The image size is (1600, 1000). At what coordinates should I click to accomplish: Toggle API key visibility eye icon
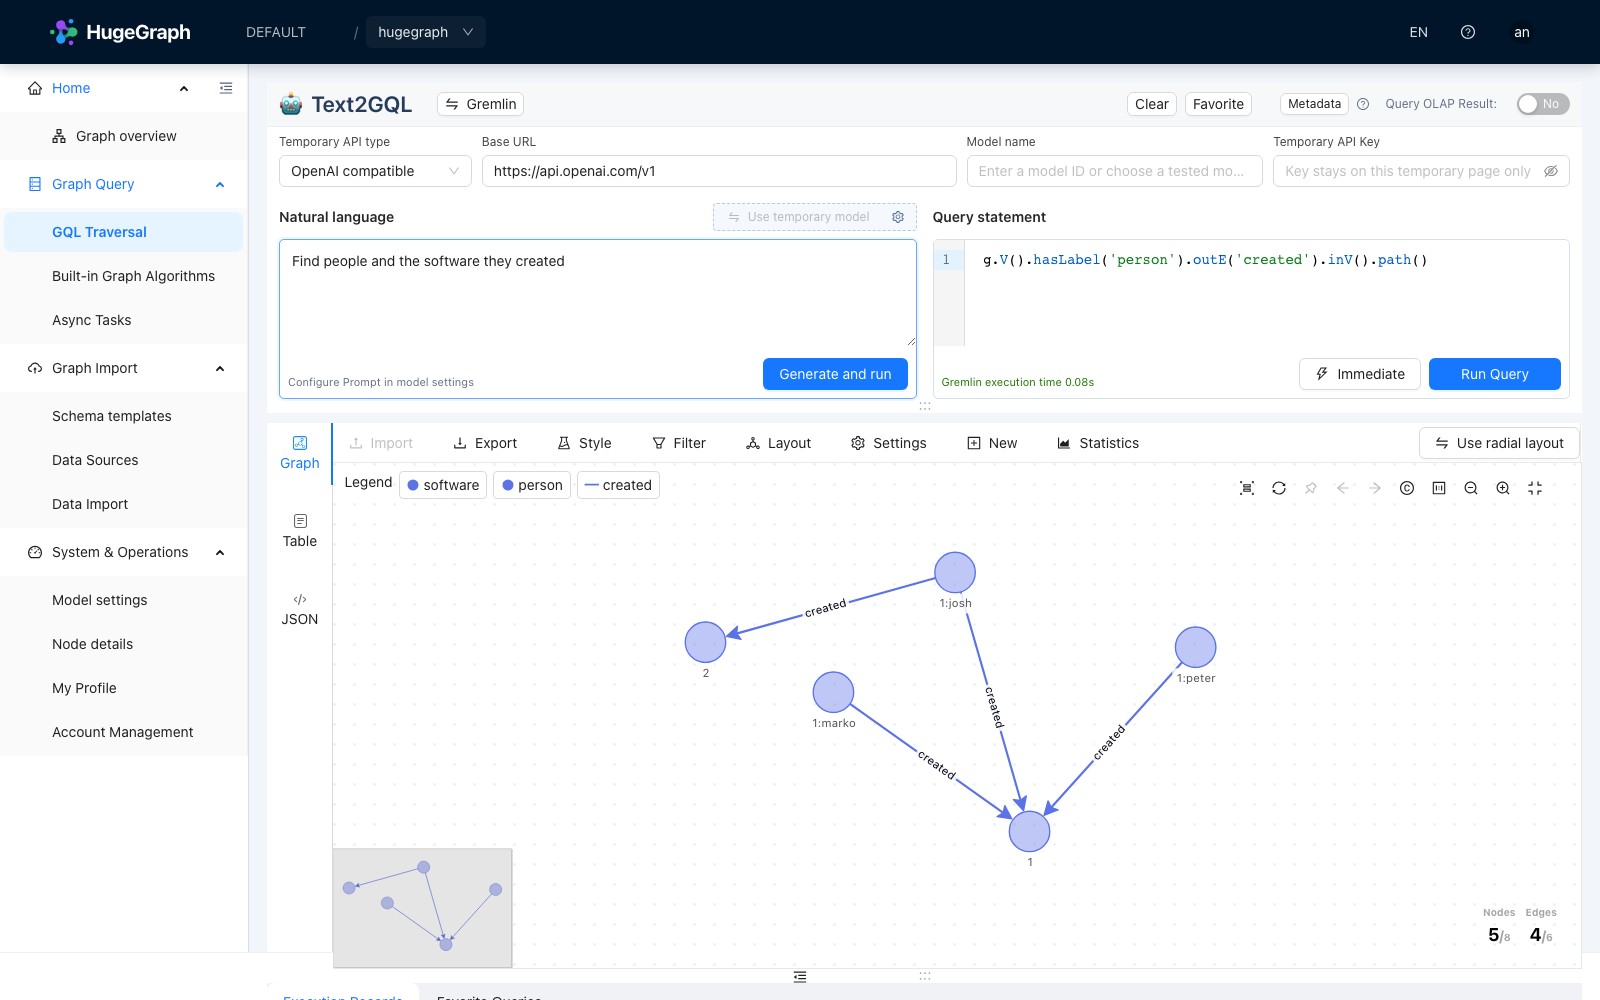tap(1551, 171)
